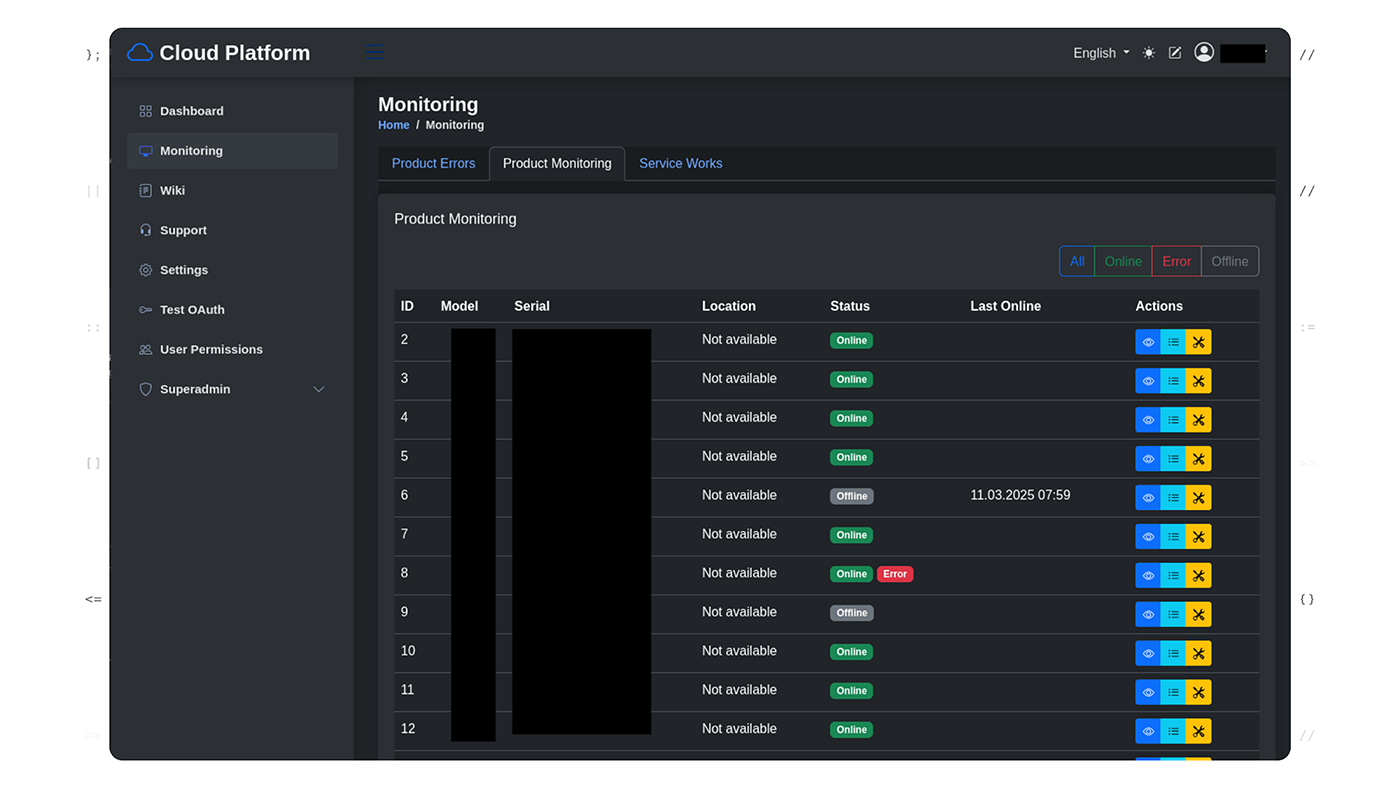This screenshot has width=1400, height=788.
Task: Click the tools icon for ID 10
Action: pos(1198,654)
